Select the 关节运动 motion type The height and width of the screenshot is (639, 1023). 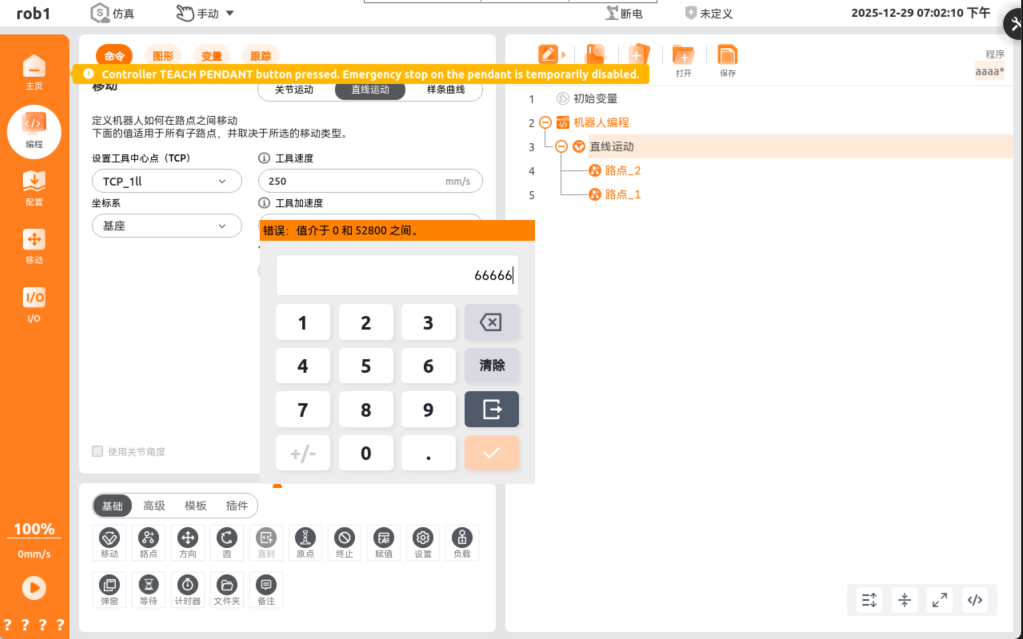tap(294, 90)
